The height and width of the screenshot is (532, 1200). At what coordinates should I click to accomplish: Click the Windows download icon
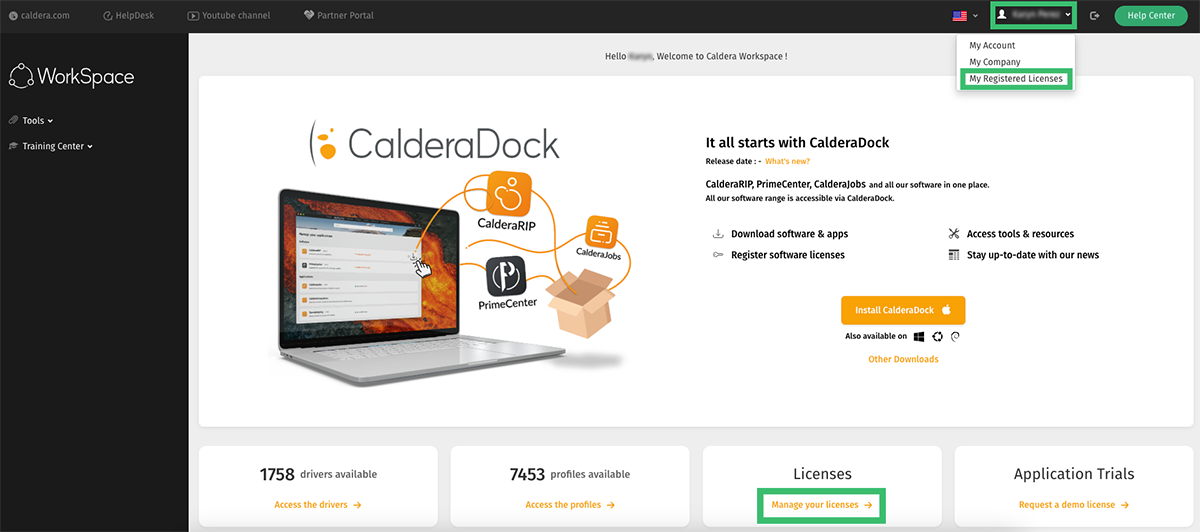coord(918,337)
